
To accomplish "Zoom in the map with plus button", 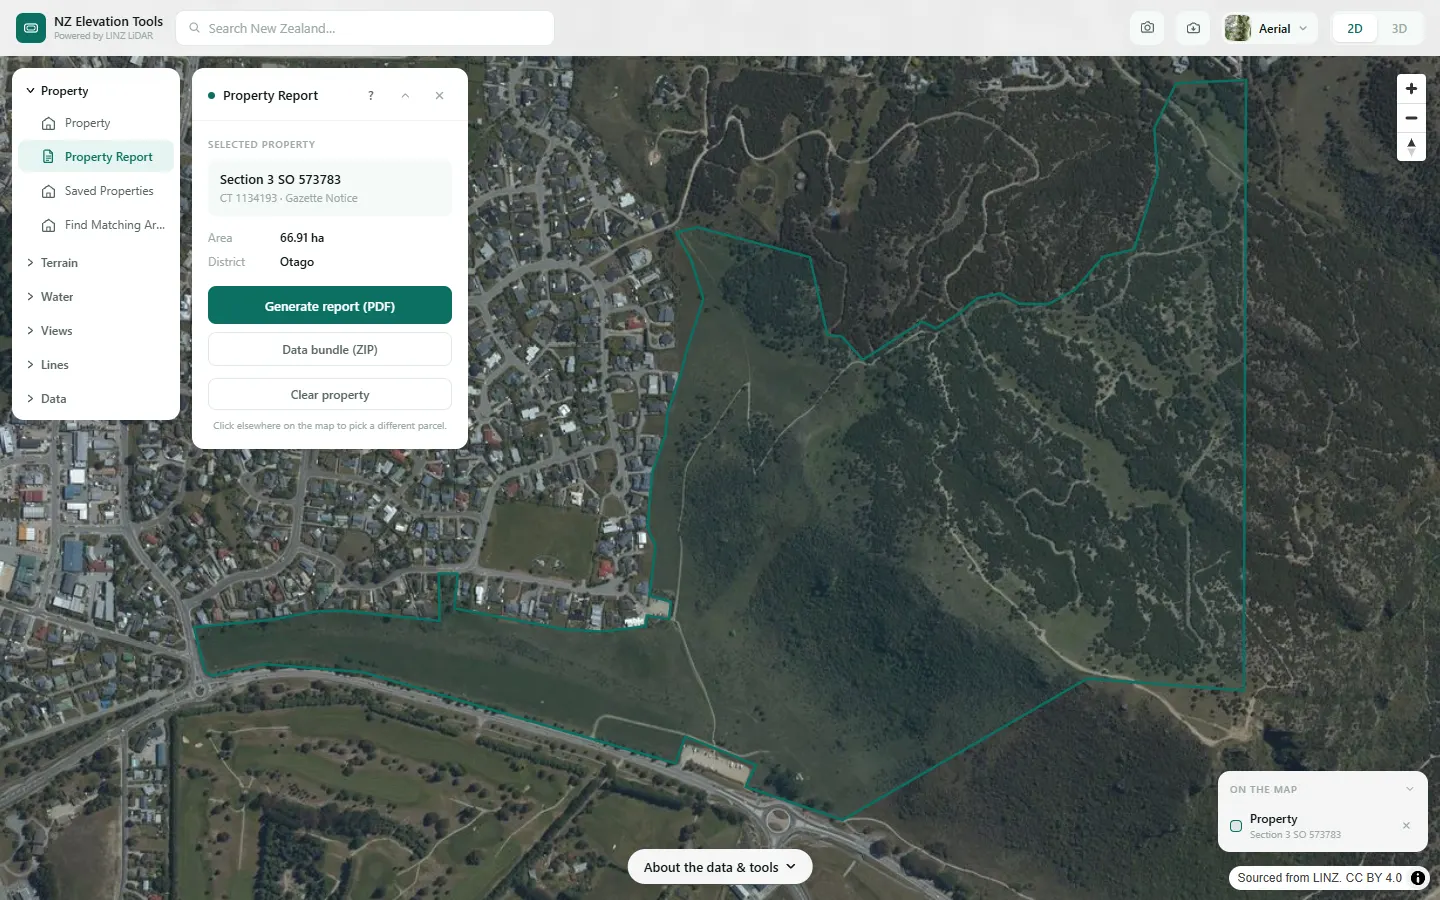I will (1411, 88).
